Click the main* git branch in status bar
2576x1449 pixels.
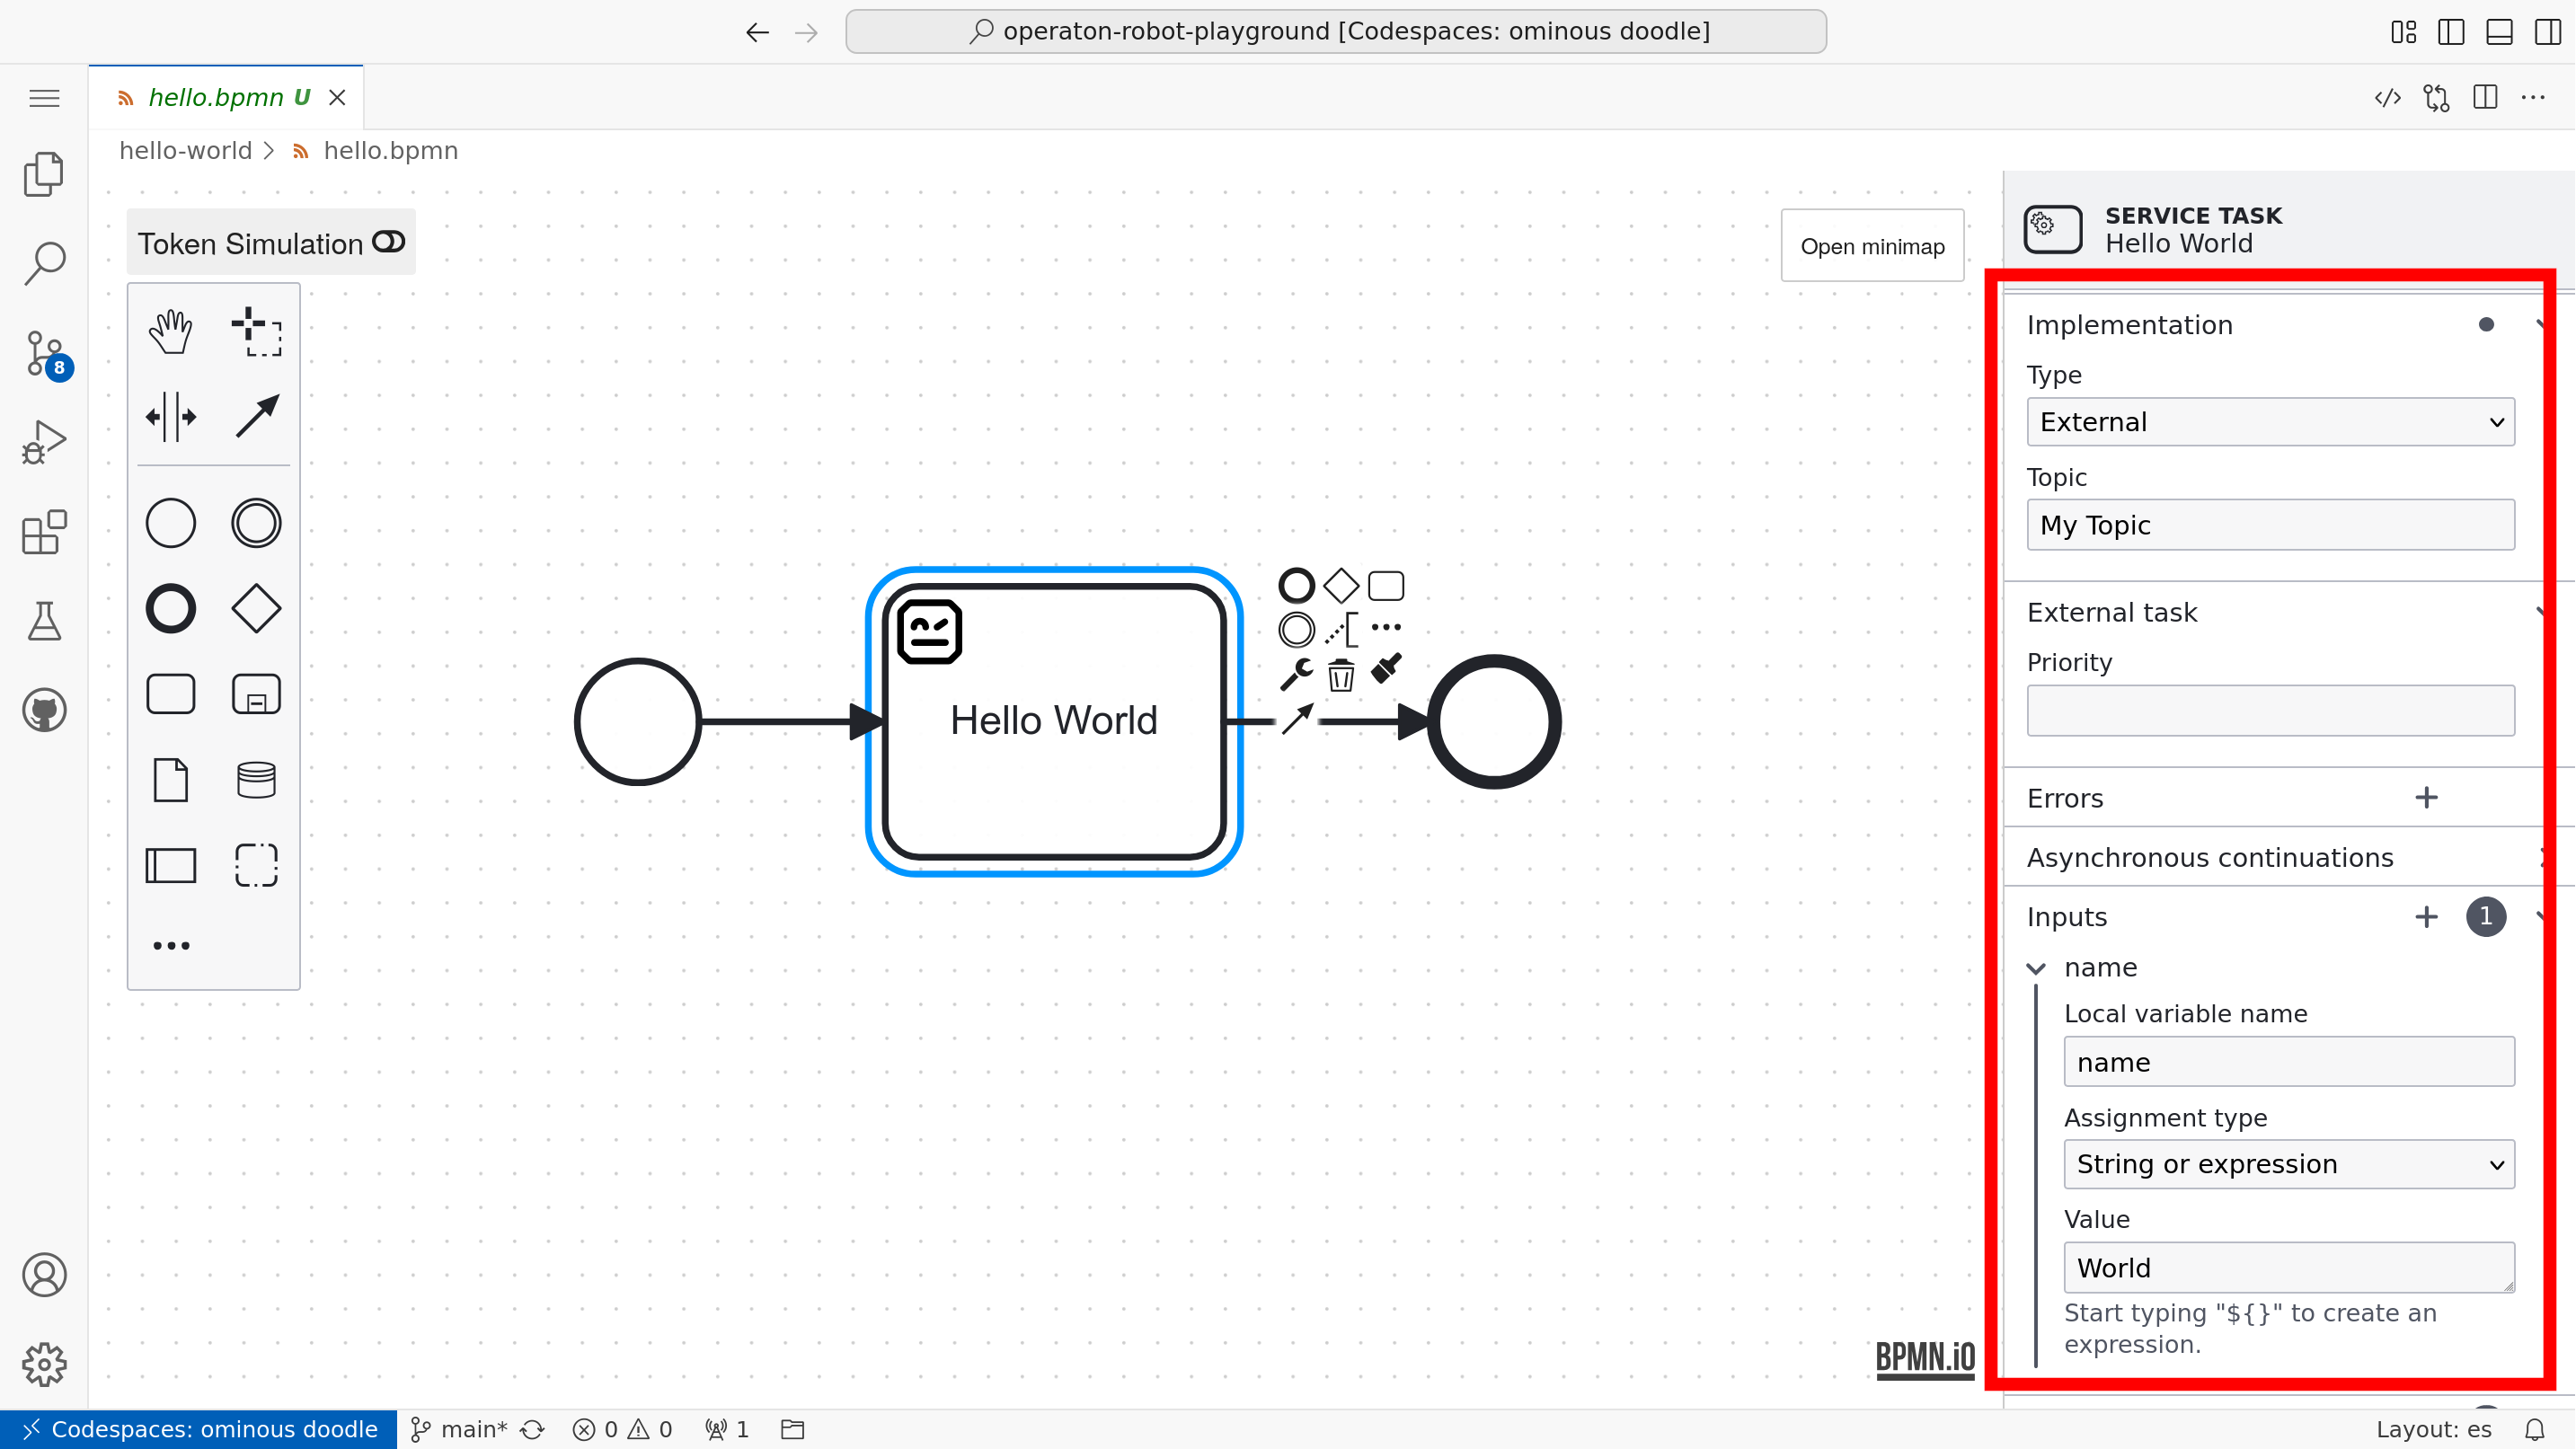[x=460, y=1429]
